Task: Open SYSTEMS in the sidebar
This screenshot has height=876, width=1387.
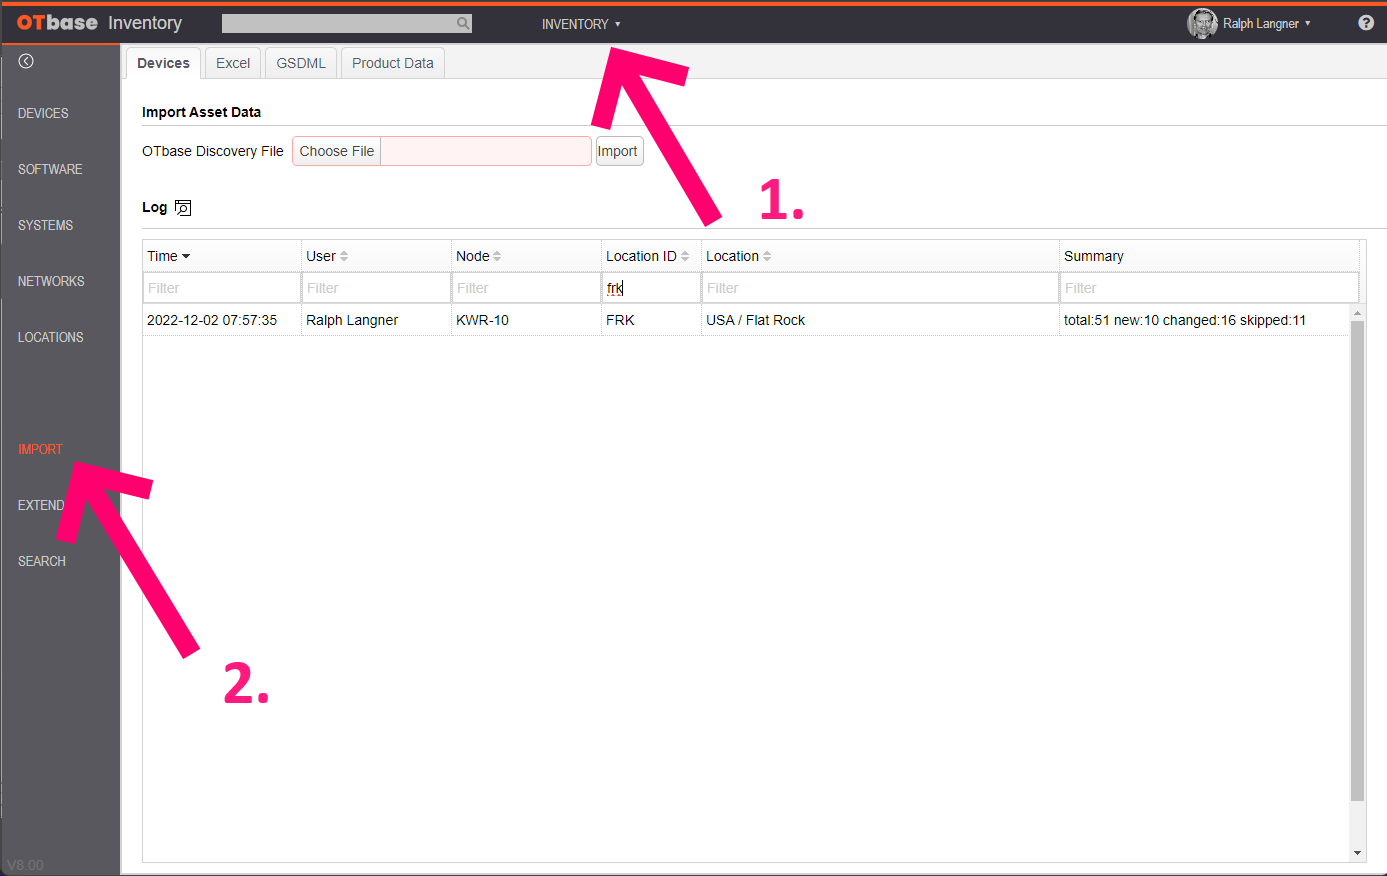Action: tap(45, 225)
